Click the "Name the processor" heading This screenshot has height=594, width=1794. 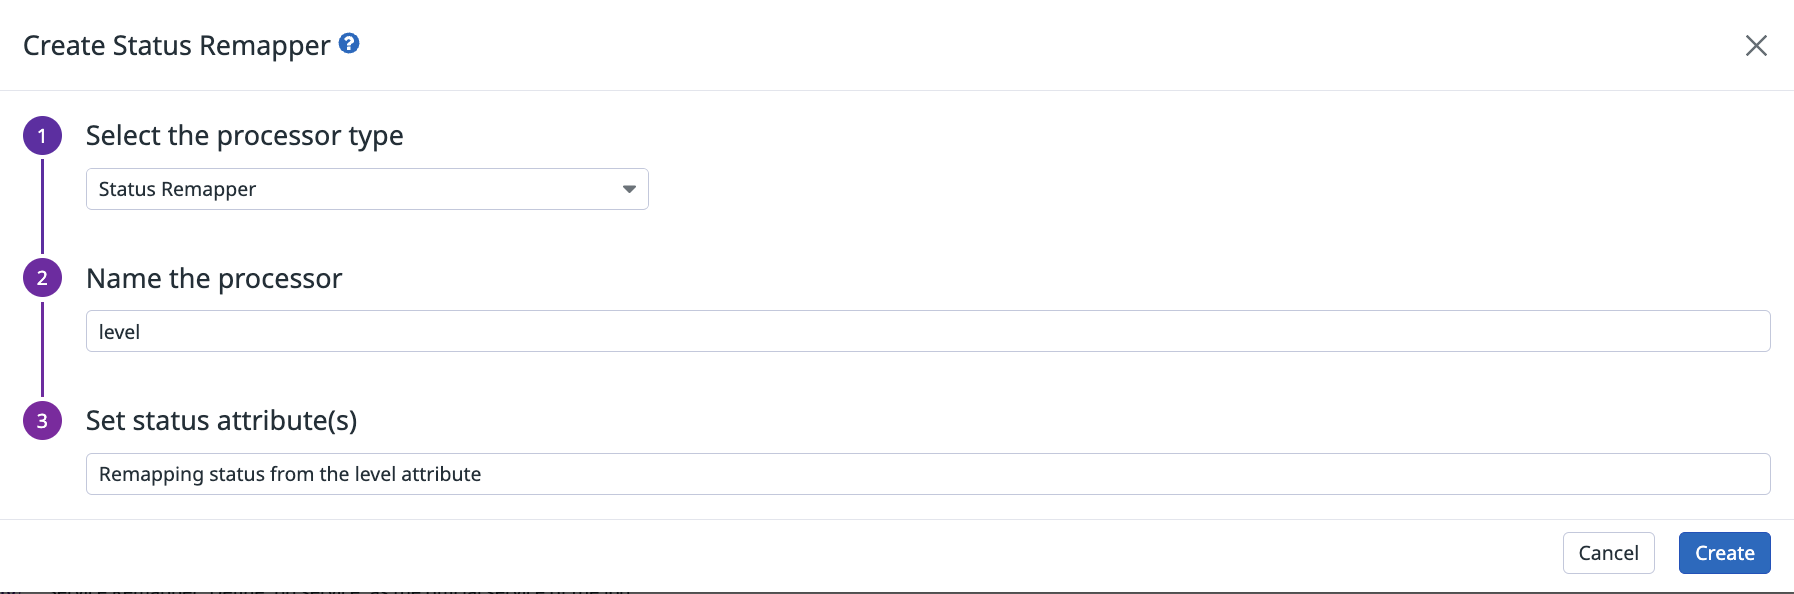[214, 278]
